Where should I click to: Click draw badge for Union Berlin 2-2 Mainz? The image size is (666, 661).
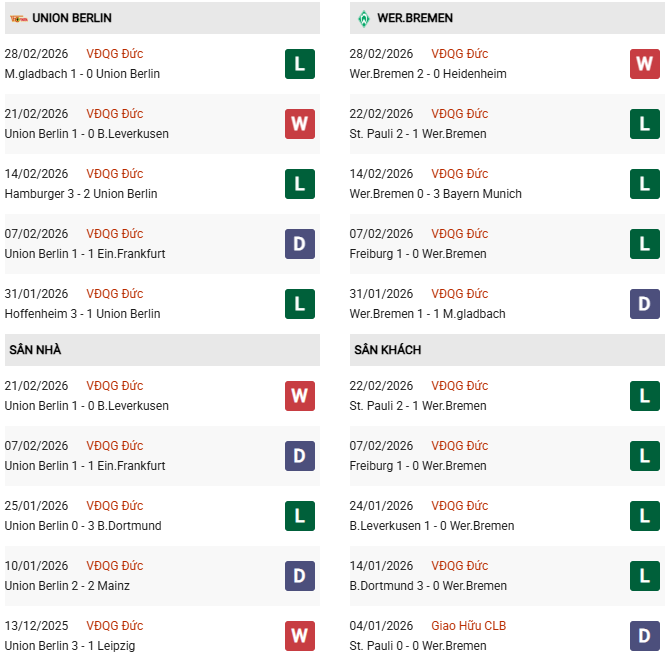tap(300, 576)
